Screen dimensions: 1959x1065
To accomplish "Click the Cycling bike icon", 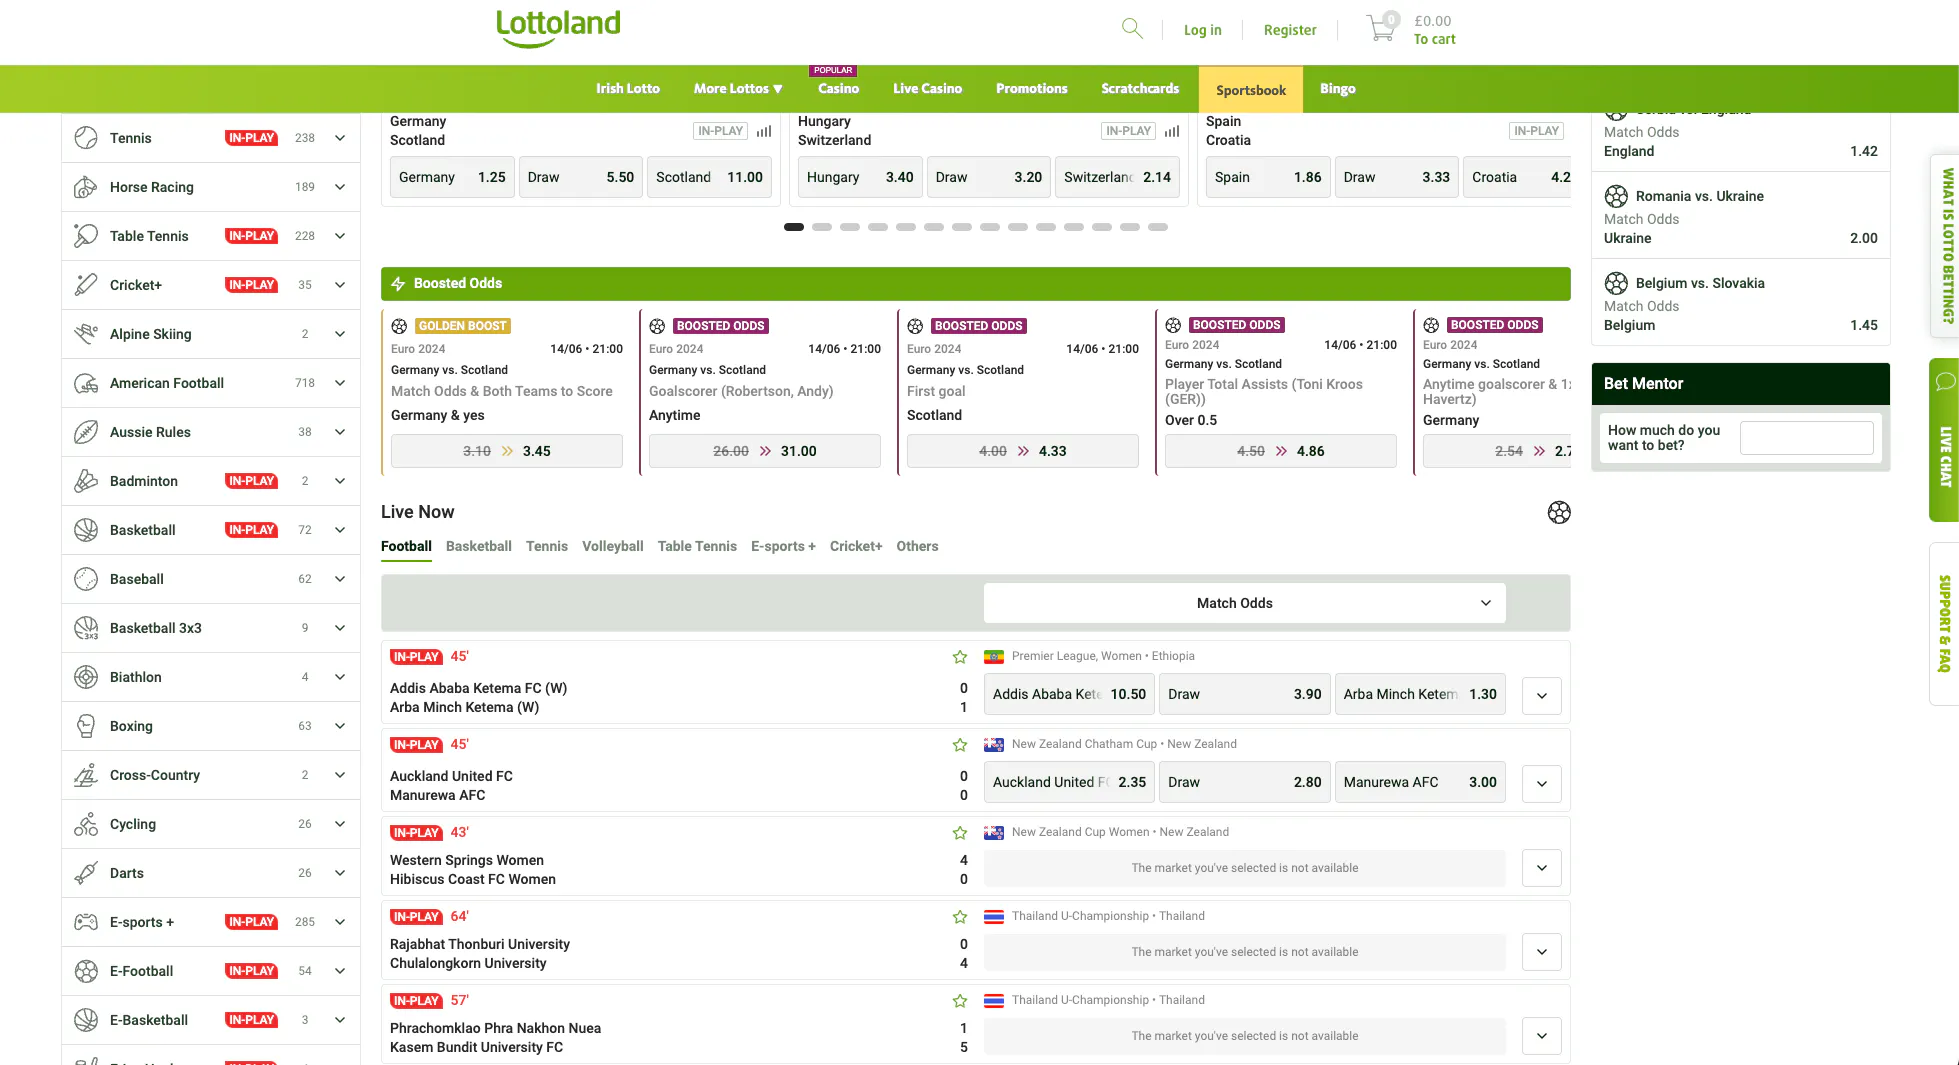I will pyautogui.click(x=86, y=824).
